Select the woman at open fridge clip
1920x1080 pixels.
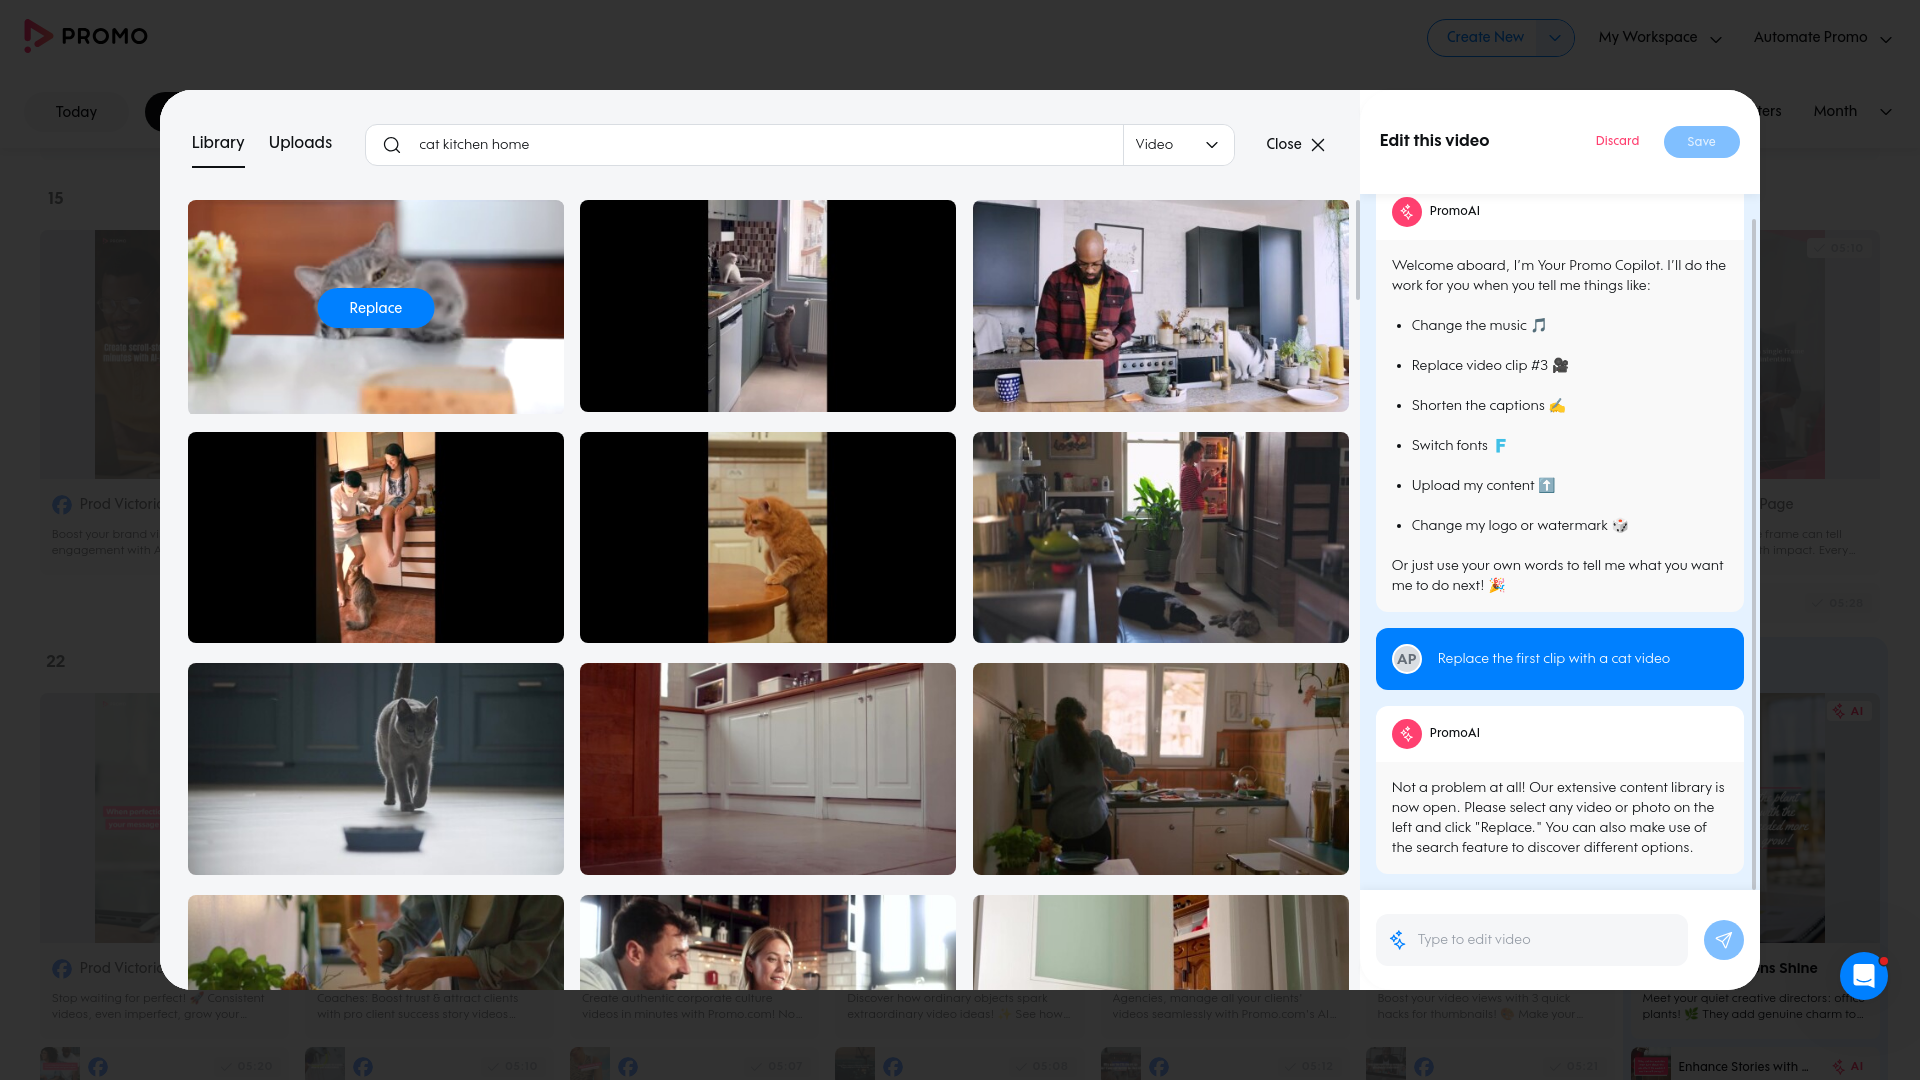[x=1160, y=538]
